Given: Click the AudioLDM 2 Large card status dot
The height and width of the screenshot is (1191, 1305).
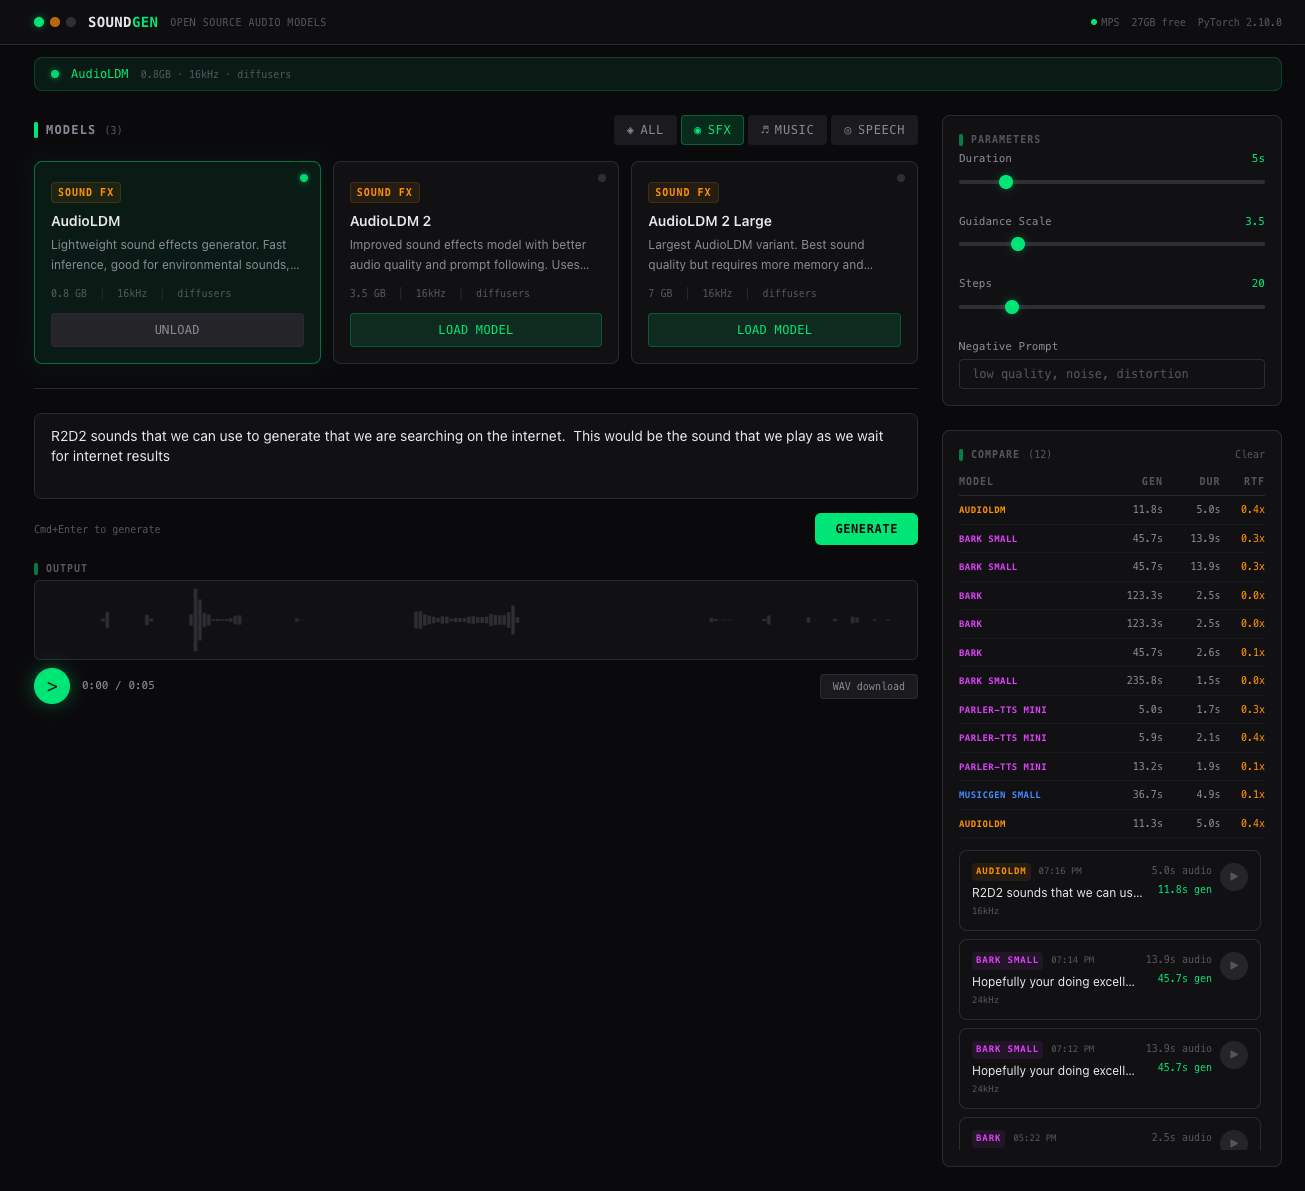Looking at the screenshot, I should click(x=901, y=178).
